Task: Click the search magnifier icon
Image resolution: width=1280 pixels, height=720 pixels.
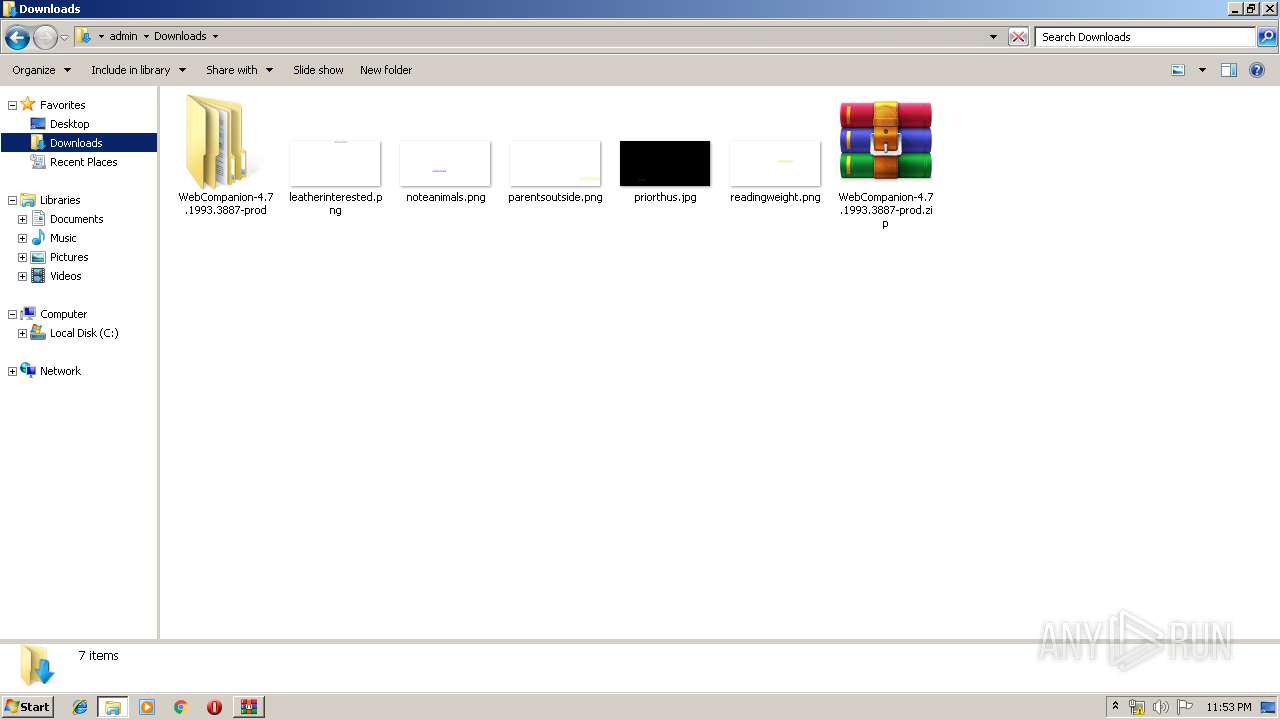Action: [x=1267, y=37]
